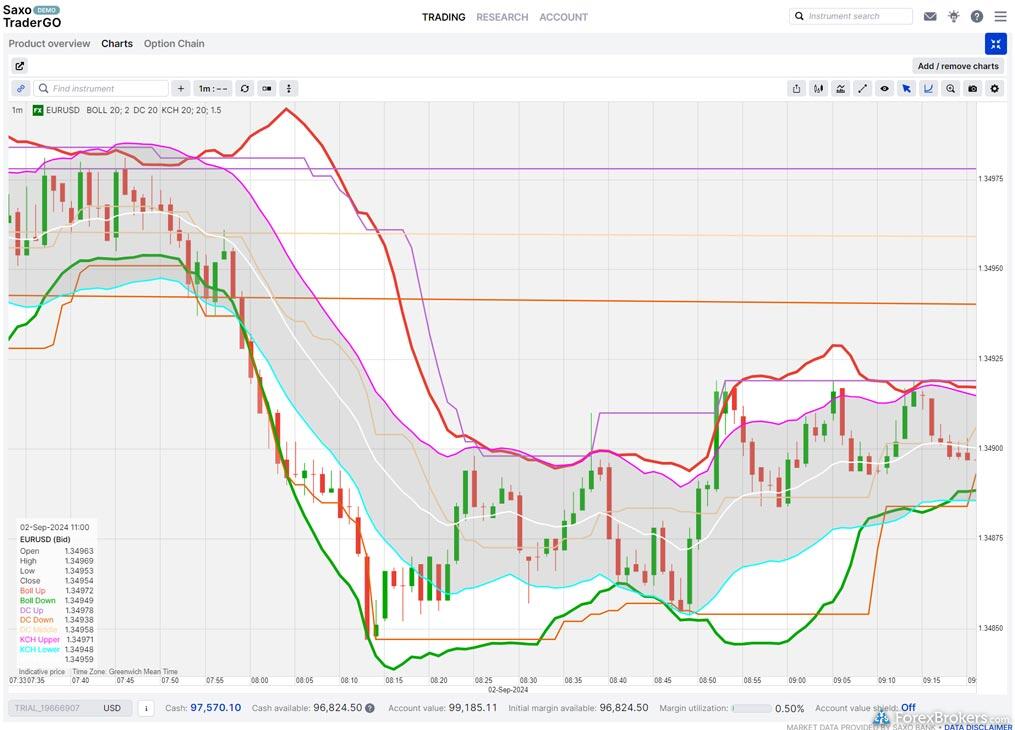
Task: Toggle the instrument link chain button
Action: (x=20, y=88)
